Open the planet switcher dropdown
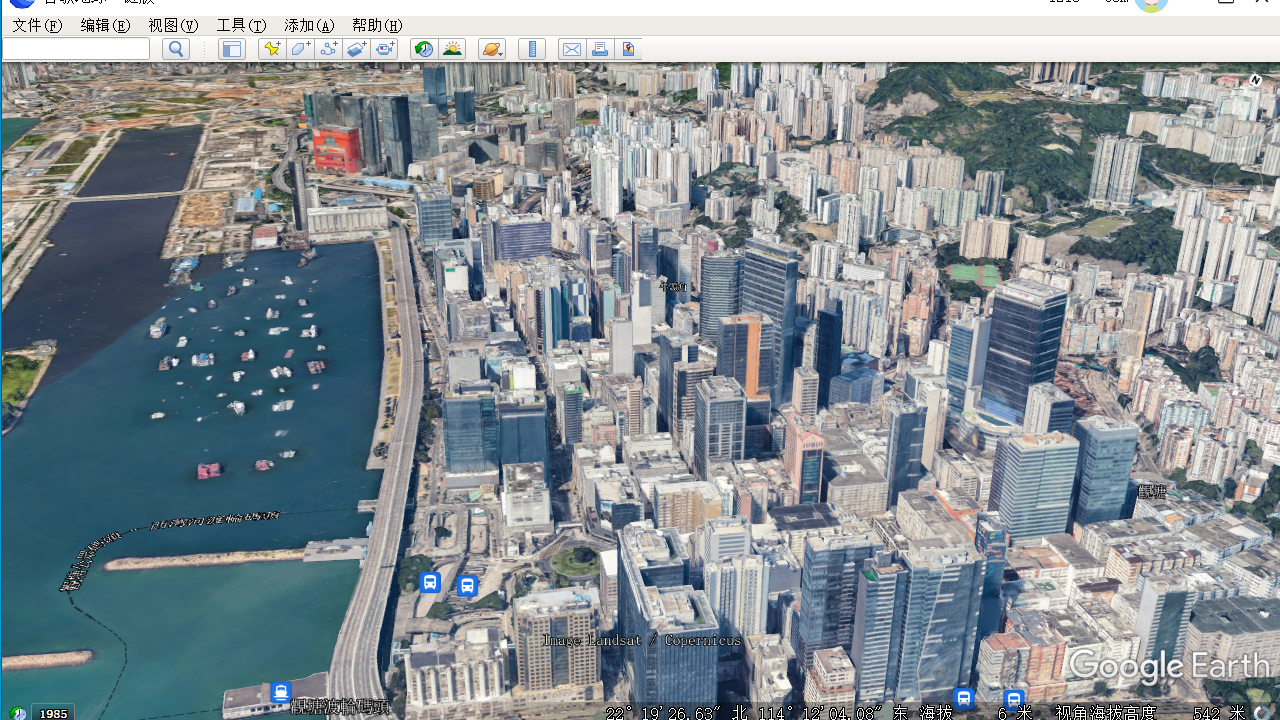Screen dimensions: 1280x720 click(491, 49)
